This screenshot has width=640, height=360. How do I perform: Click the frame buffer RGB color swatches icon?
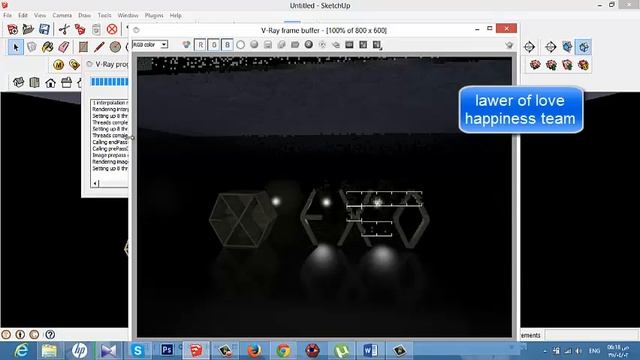tap(186, 44)
